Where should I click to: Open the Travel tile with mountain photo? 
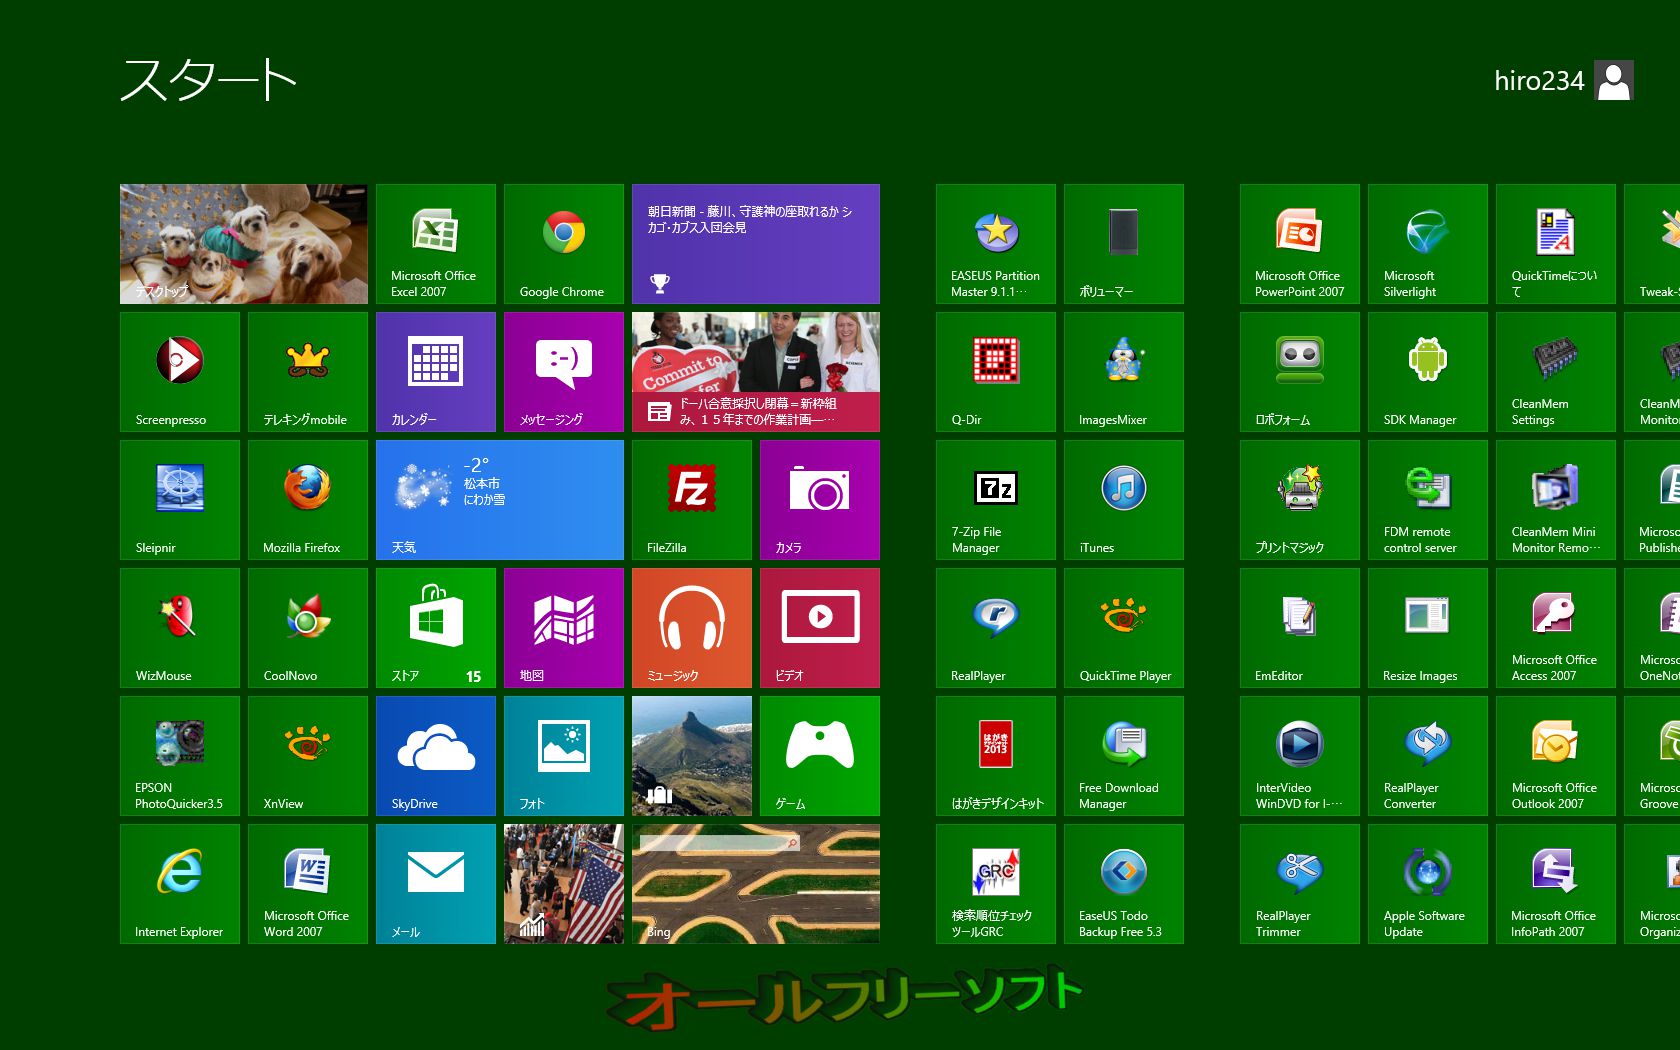coord(692,756)
